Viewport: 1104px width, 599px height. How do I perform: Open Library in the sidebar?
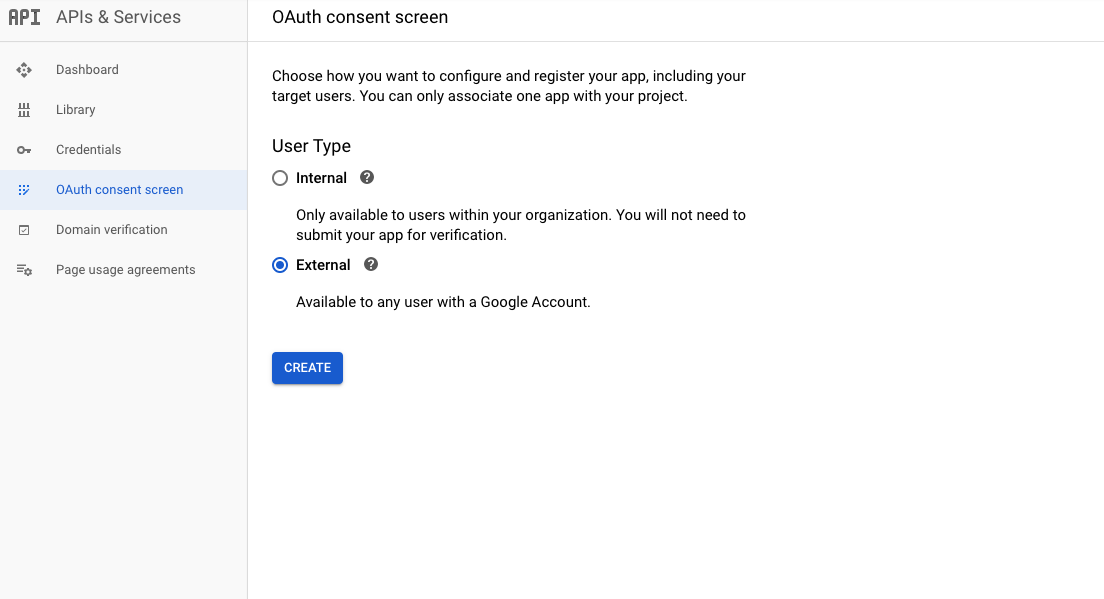pyautogui.click(x=123, y=110)
